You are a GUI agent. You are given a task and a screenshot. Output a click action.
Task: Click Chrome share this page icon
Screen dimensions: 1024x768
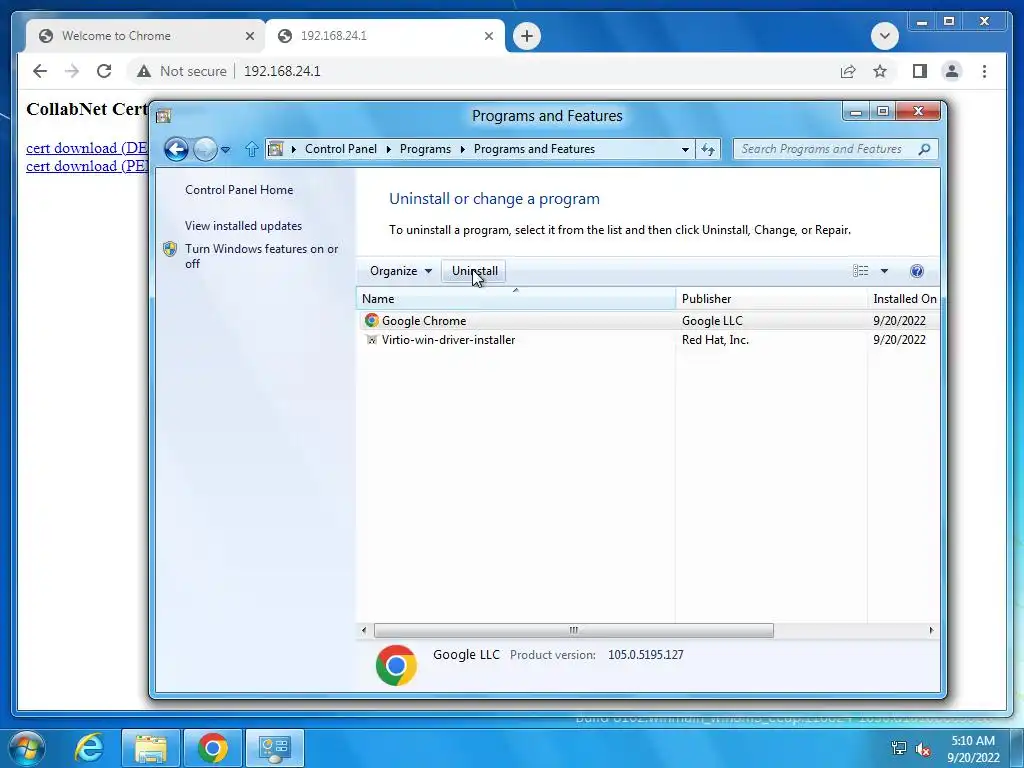(848, 71)
